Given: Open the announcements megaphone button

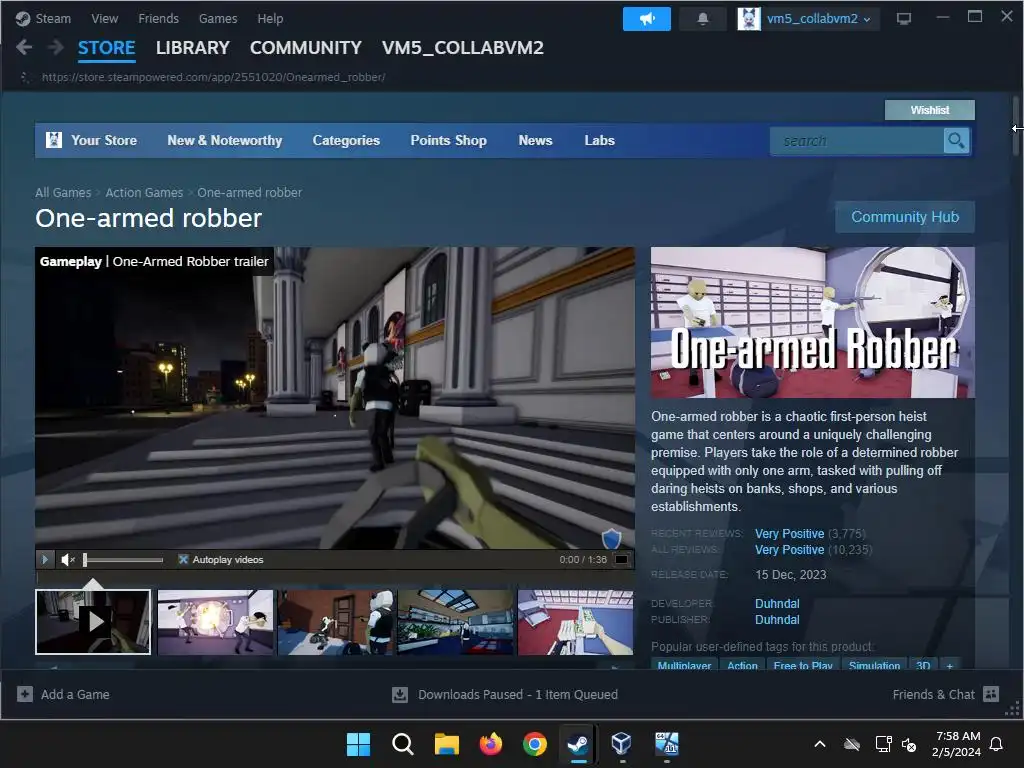Looking at the screenshot, I should (x=647, y=19).
